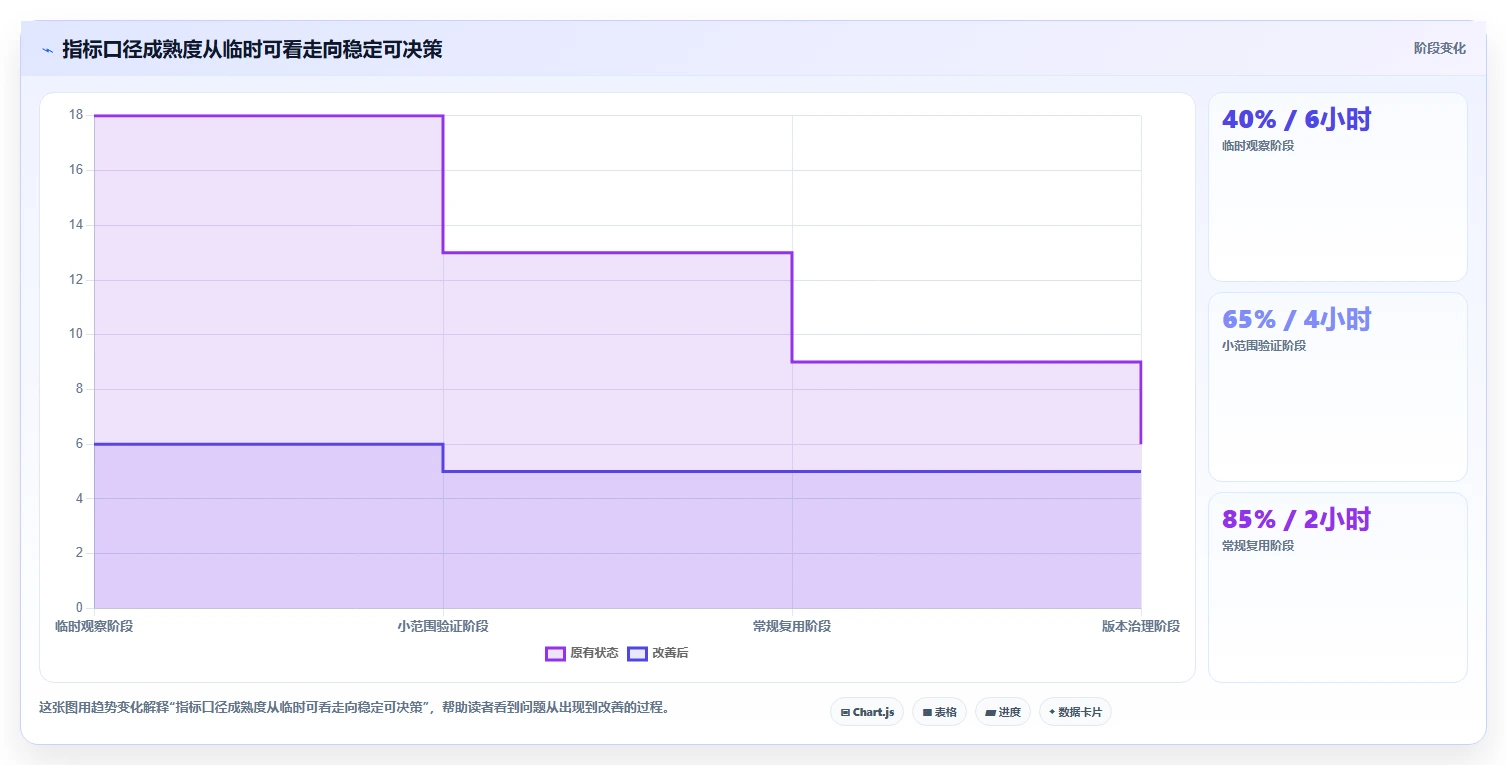Click the 进度 tag button

pyautogui.click(x=1003, y=712)
